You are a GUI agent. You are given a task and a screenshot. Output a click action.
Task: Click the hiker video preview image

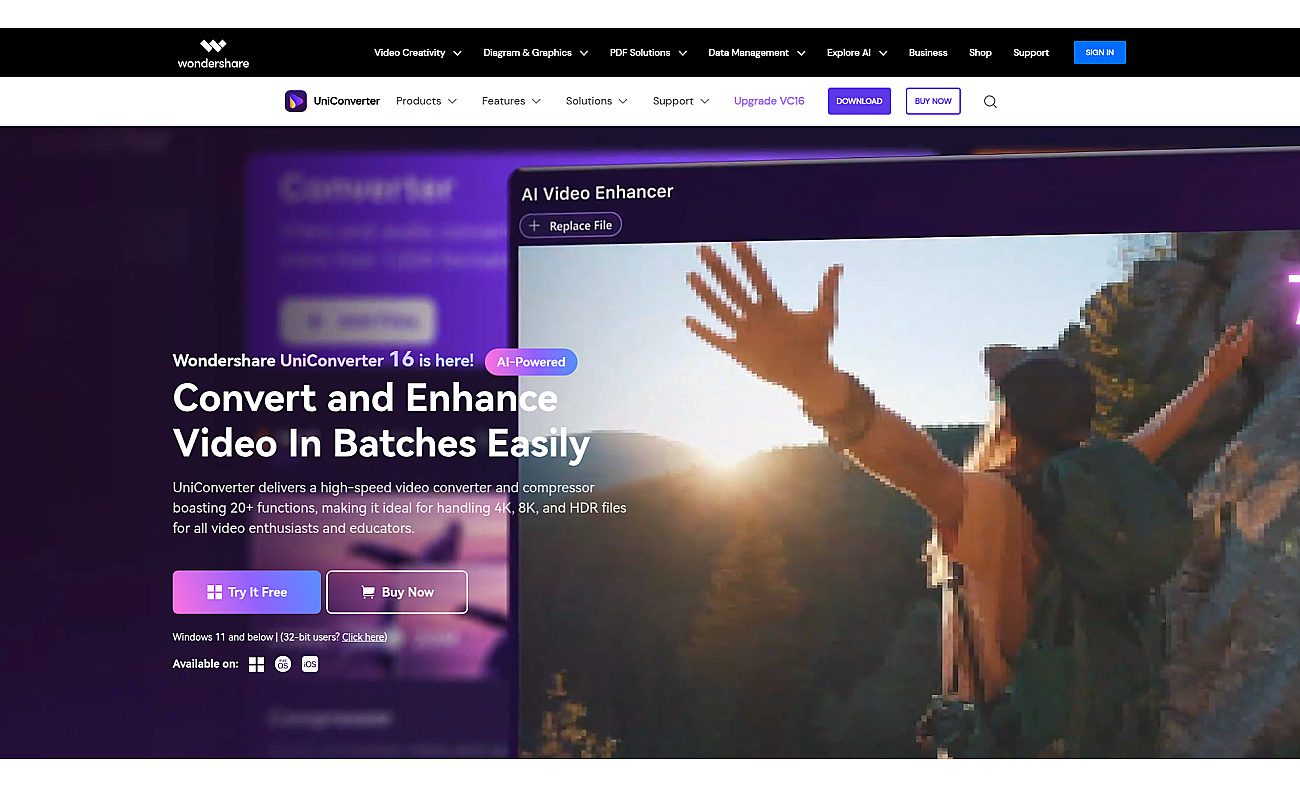point(909,495)
